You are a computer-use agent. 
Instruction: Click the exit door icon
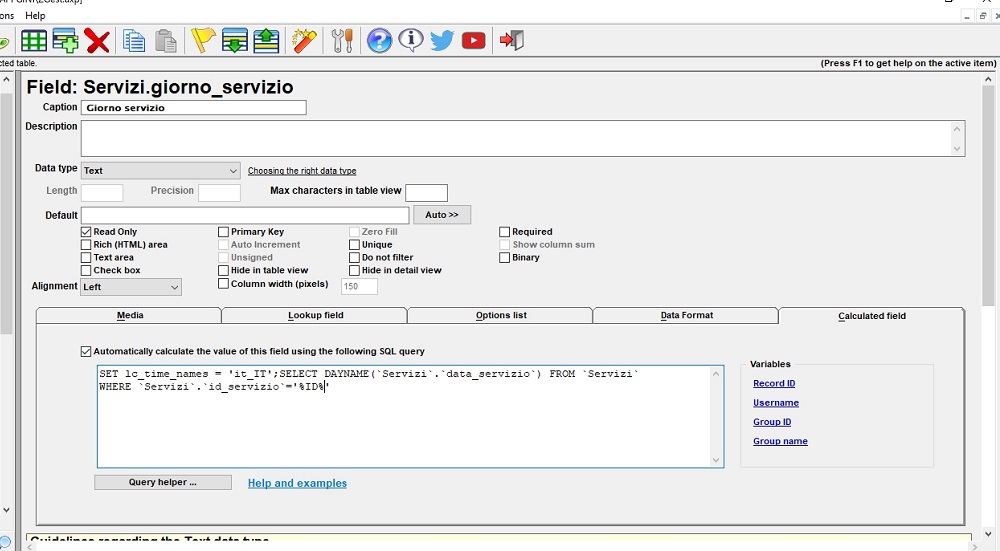click(511, 41)
